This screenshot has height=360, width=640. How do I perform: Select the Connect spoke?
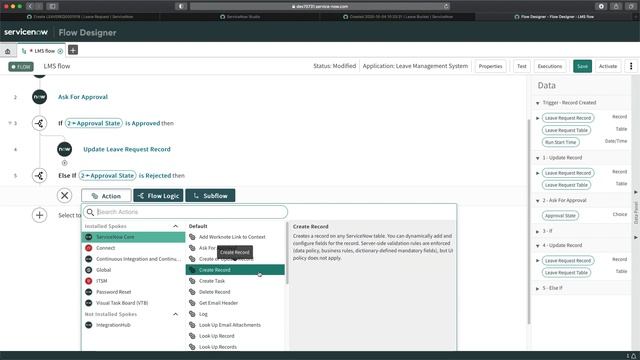coord(133,248)
